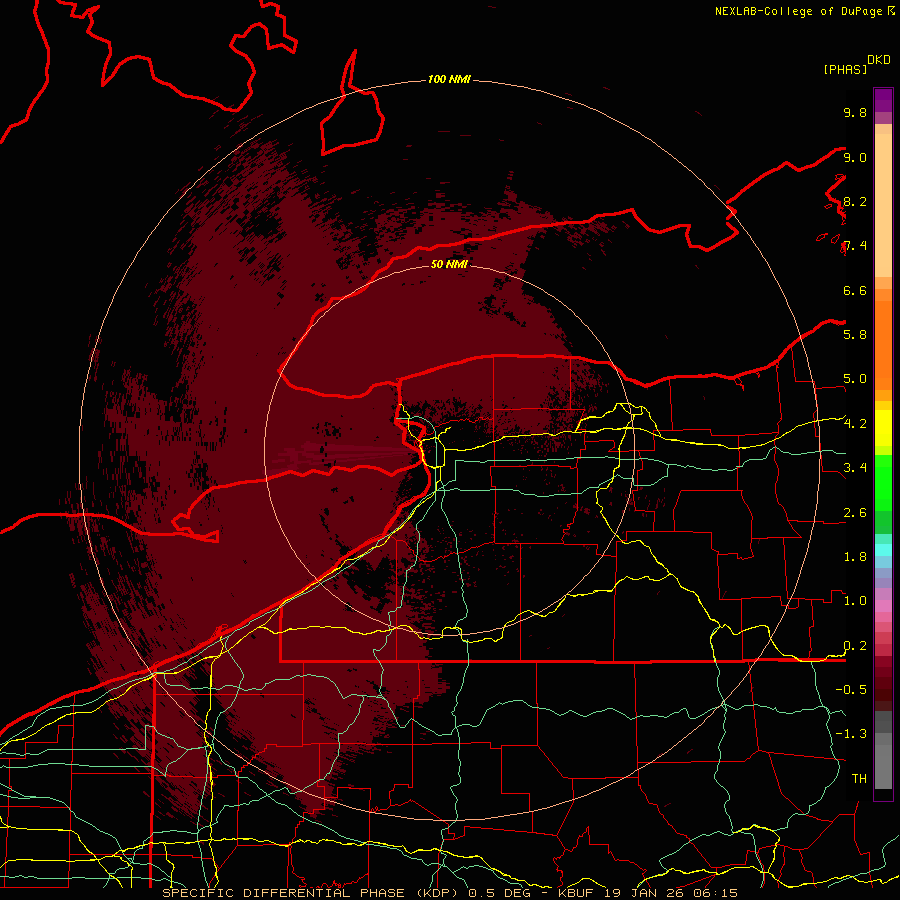This screenshot has height=900, width=900.
Task: Click the 50 NMI range ring label
Action: click(x=449, y=264)
